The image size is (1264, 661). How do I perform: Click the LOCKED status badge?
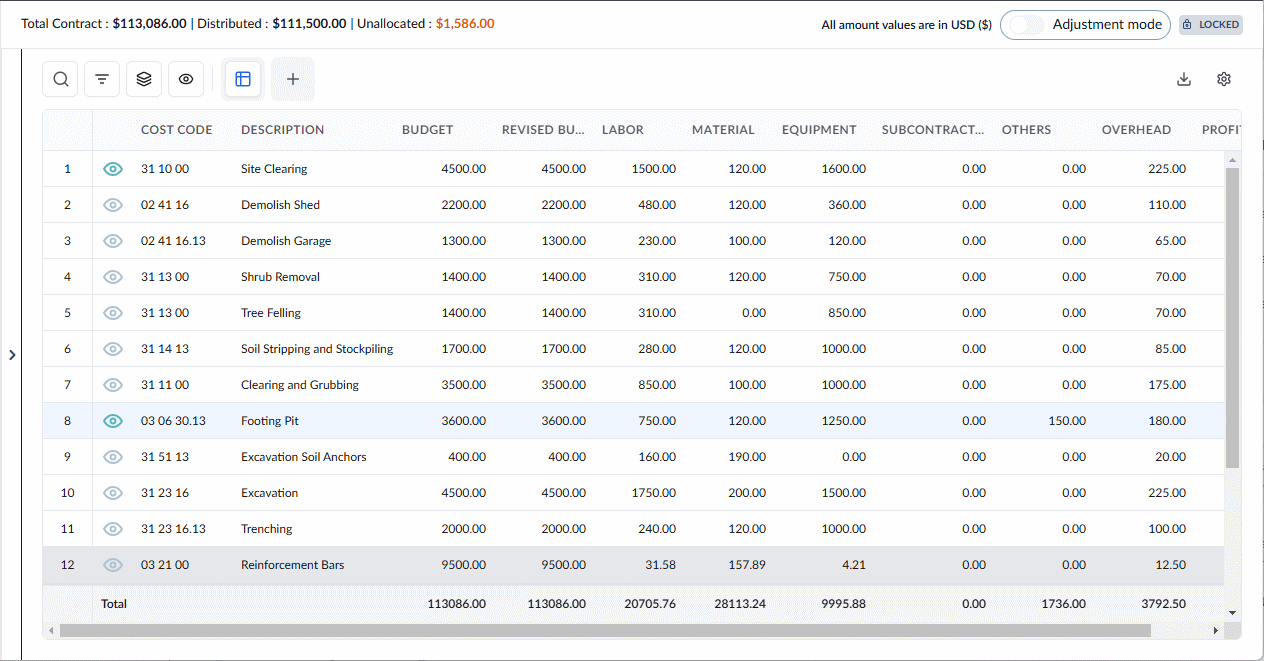1211,25
